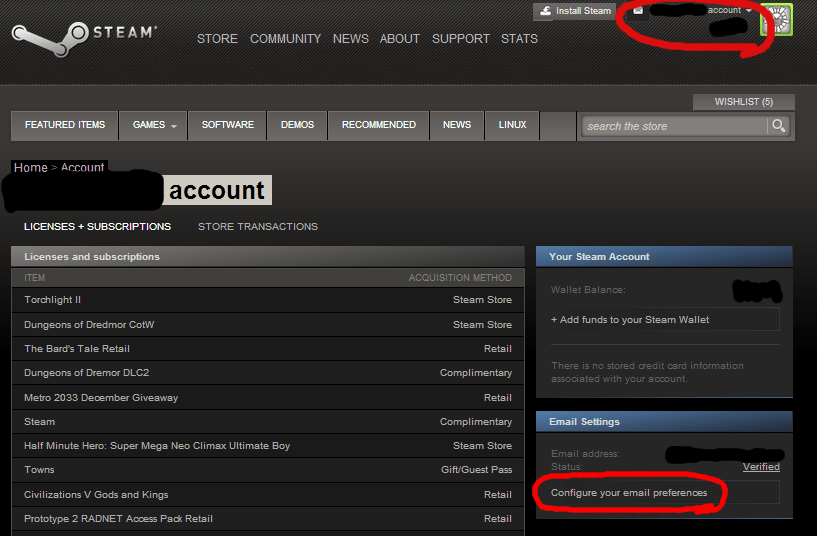Image resolution: width=817 pixels, height=536 pixels.
Task: Click the Account breadcrumb link
Action: (82, 167)
